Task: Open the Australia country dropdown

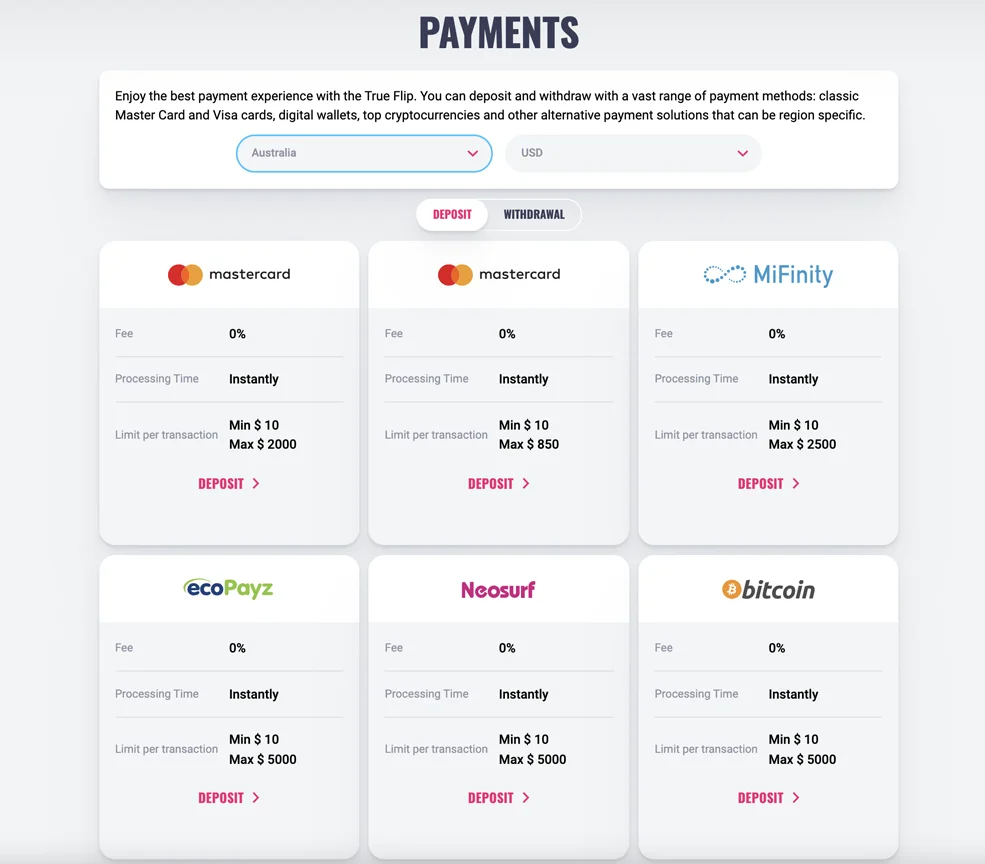Action: click(364, 153)
